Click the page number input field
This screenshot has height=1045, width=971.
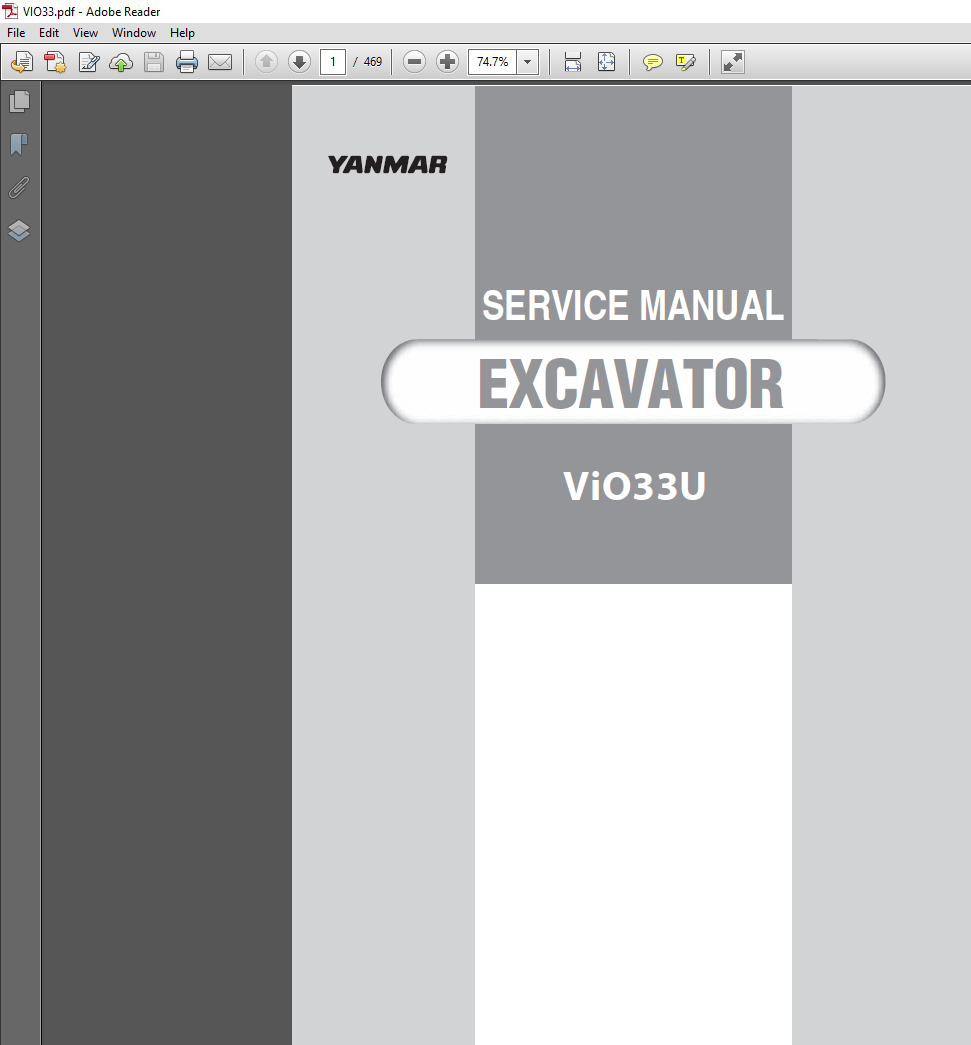coord(333,62)
